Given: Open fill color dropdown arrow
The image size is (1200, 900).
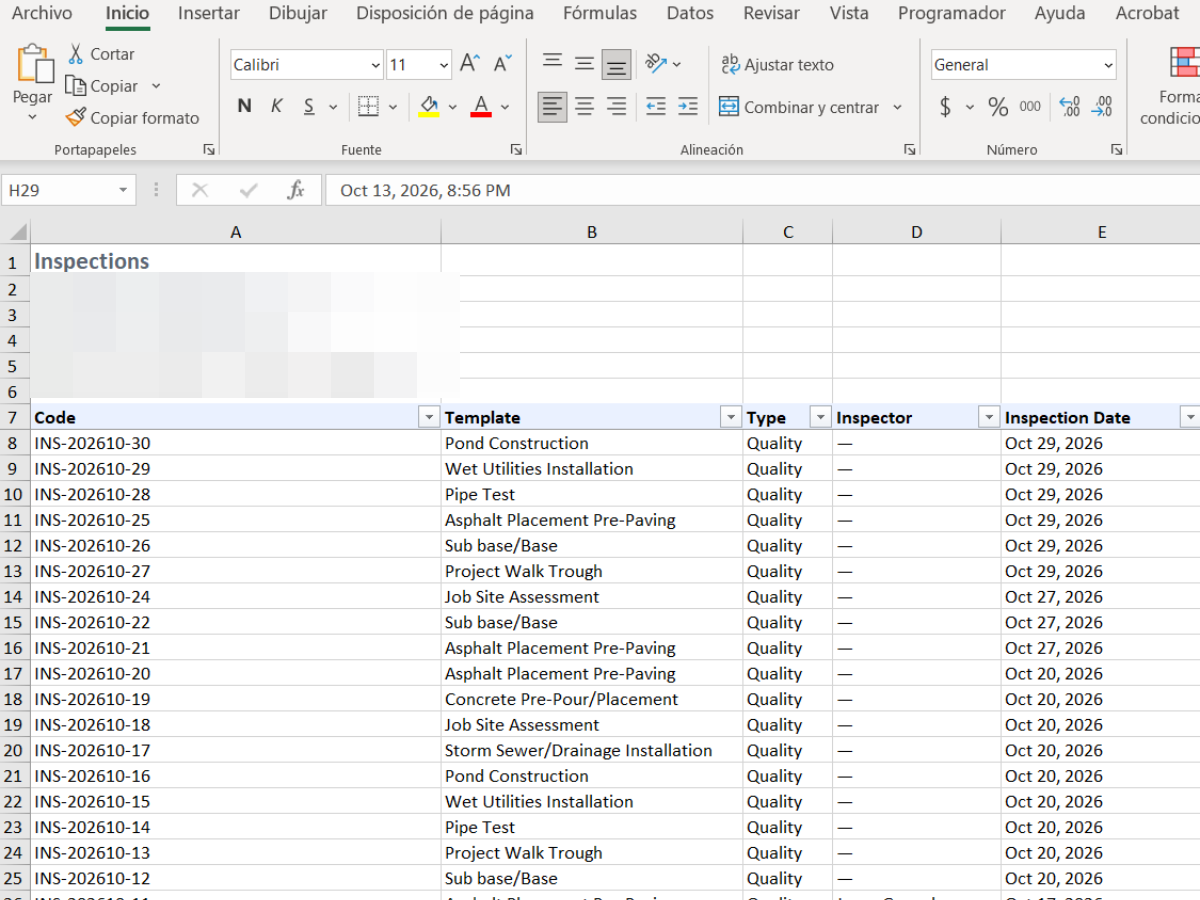Looking at the screenshot, I should pyautogui.click(x=453, y=107).
